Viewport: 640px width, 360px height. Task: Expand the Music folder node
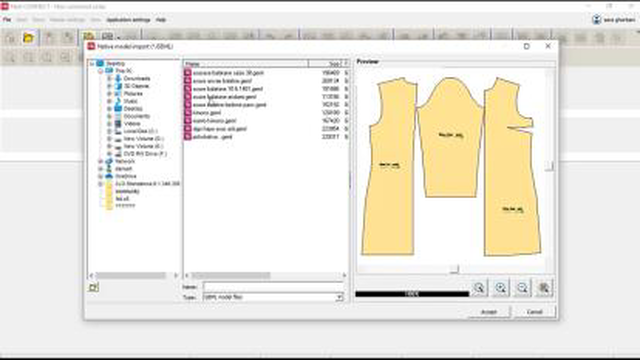click(x=109, y=101)
